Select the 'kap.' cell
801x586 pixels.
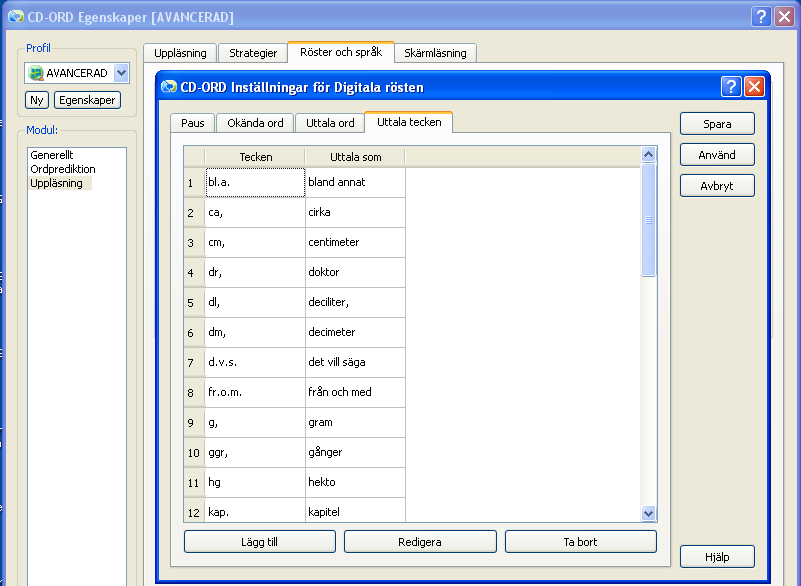(x=255, y=510)
